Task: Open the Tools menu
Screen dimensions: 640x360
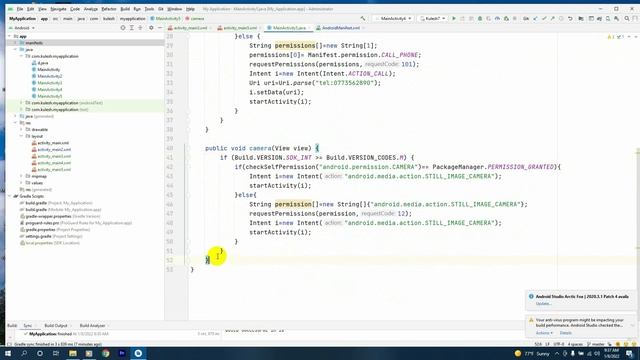Action: [149, 9]
